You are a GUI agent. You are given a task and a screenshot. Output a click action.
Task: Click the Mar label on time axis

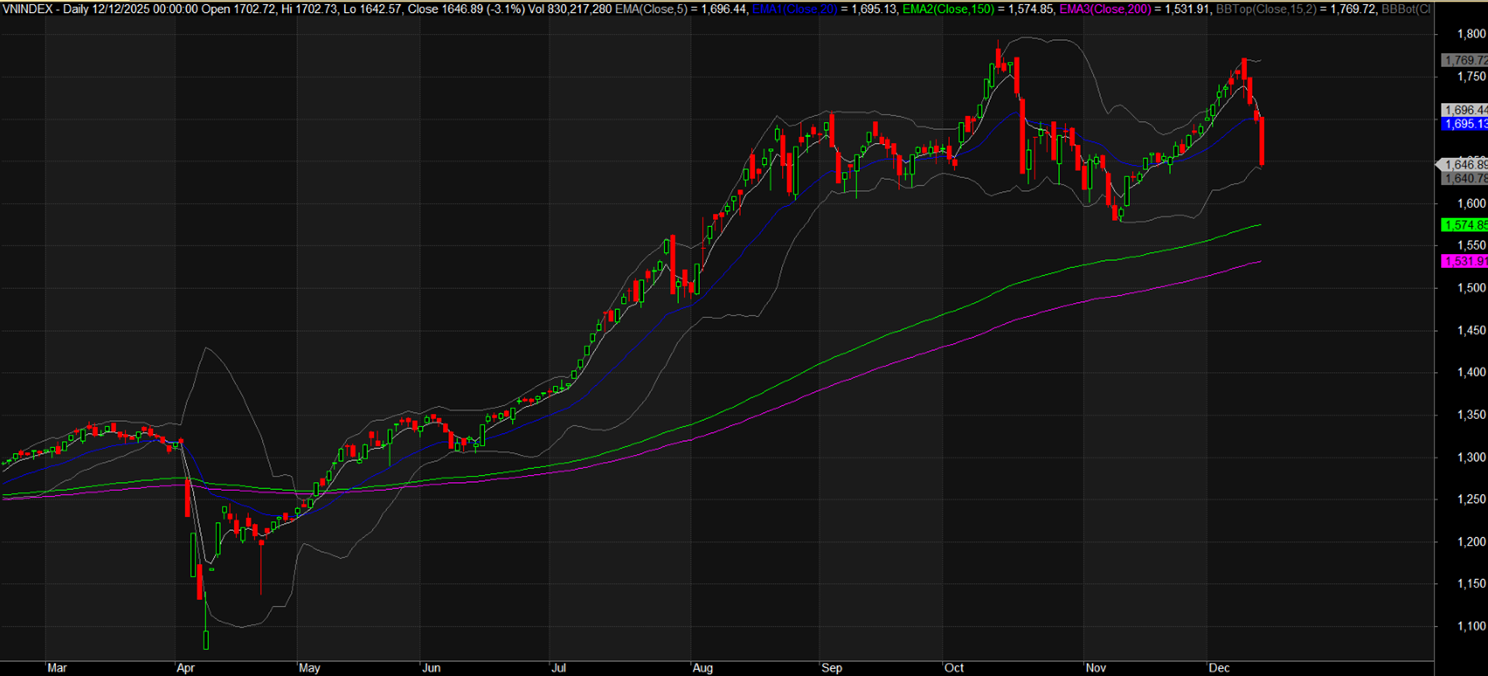coord(59,666)
